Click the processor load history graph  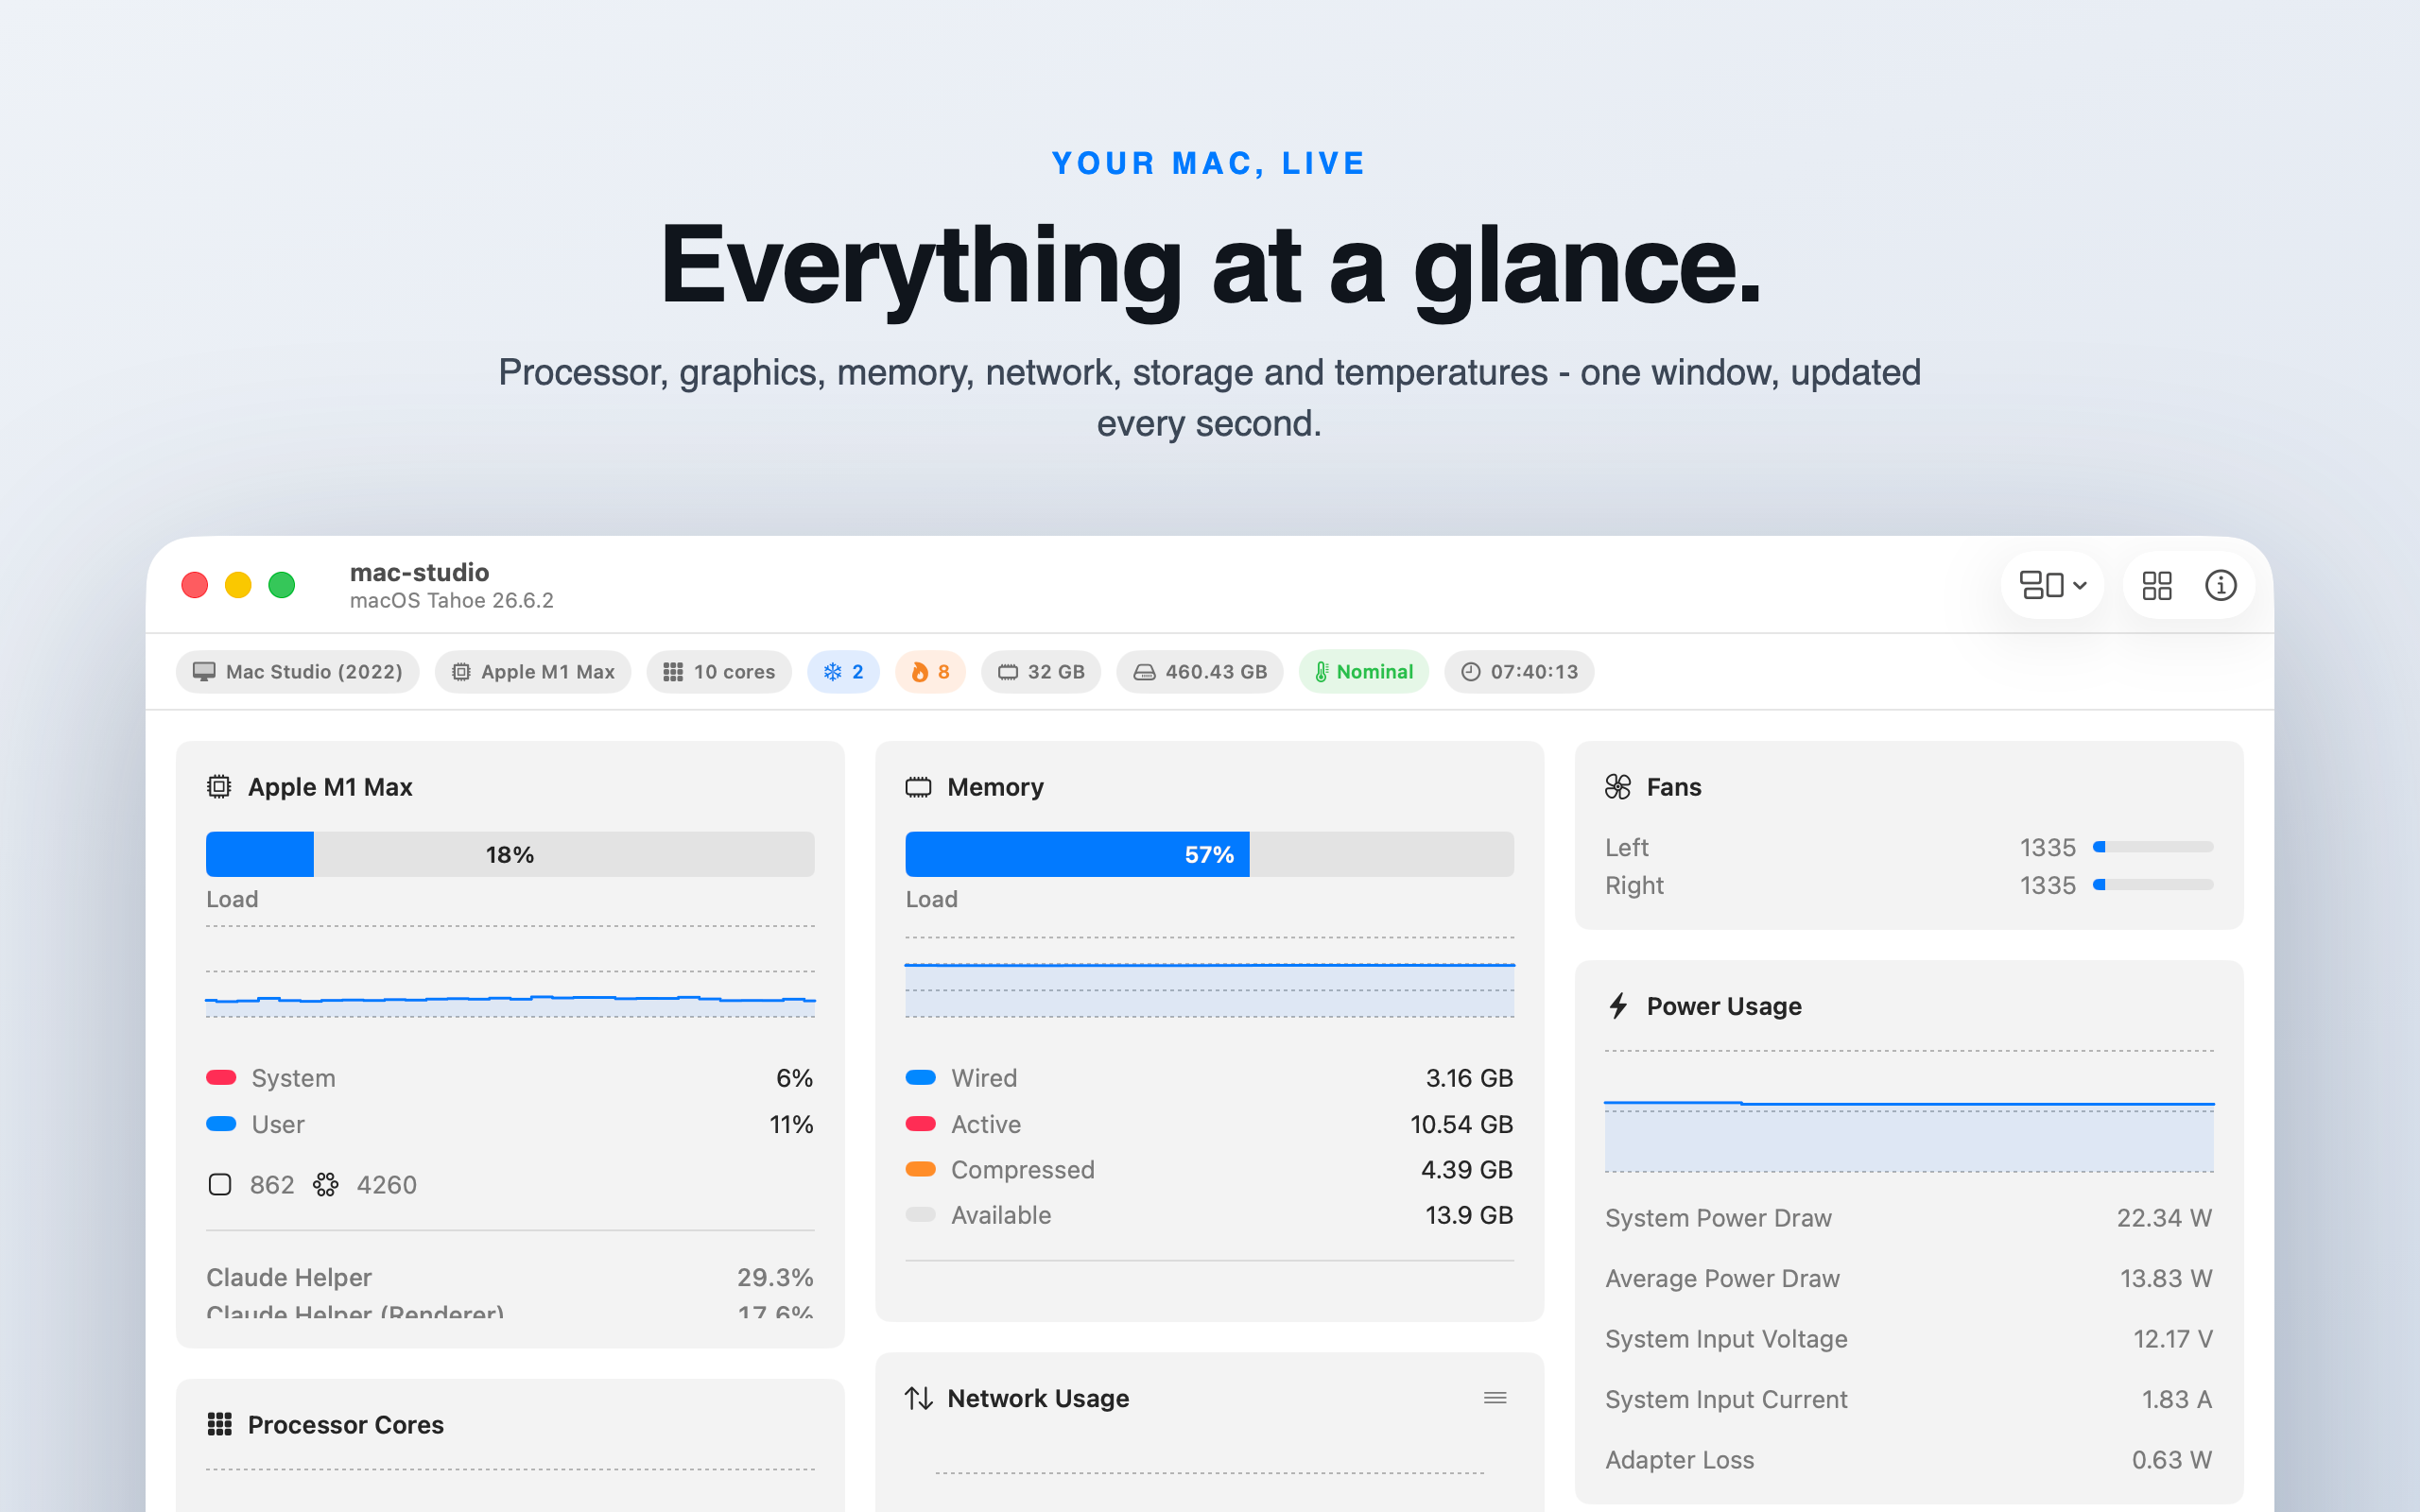(510, 972)
